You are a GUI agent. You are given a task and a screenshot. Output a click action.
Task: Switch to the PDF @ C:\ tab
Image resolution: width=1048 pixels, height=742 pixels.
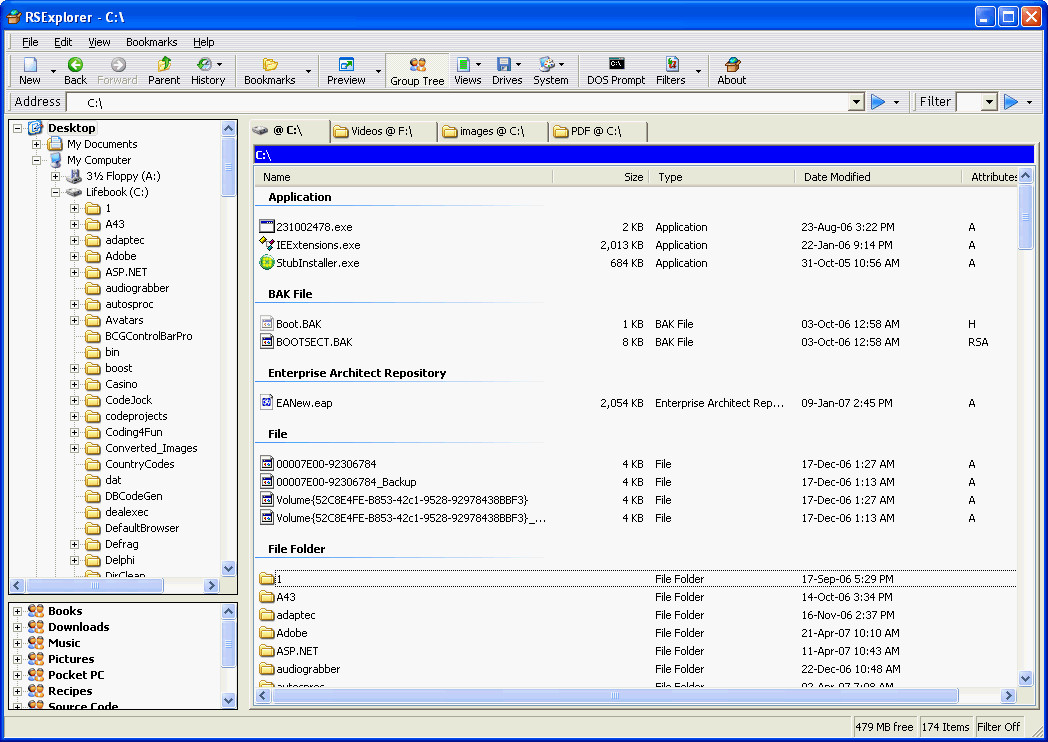pyautogui.click(x=596, y=132)
